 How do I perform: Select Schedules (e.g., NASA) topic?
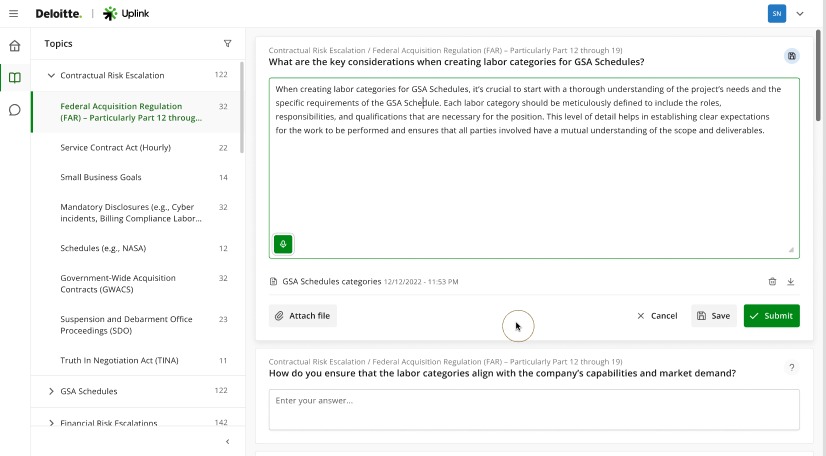click(x=137, y=249)
